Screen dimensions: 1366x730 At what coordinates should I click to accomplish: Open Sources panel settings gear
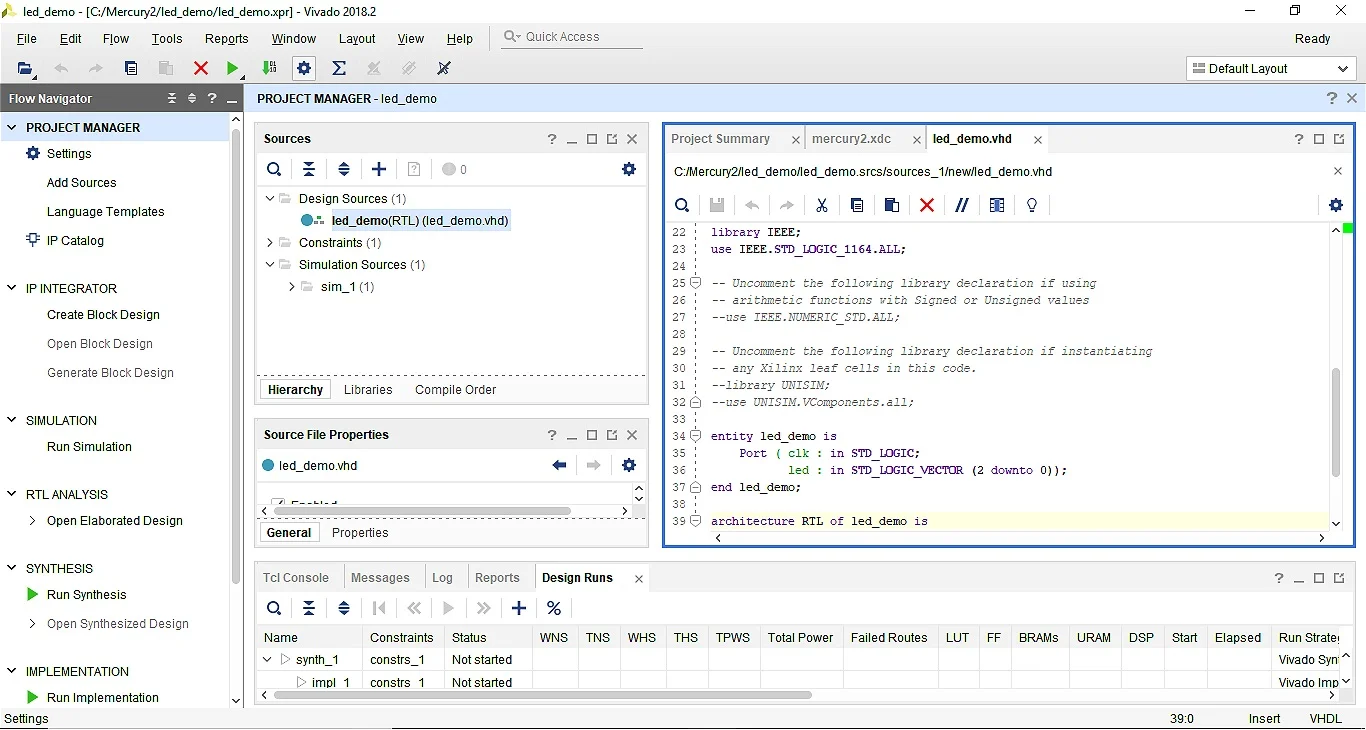629,169
